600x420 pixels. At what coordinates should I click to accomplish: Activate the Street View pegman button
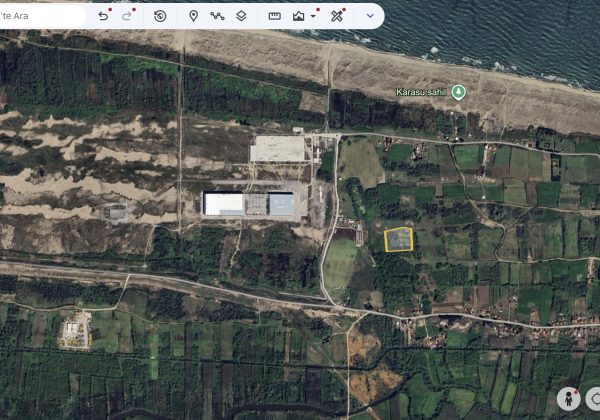(569, 399)
